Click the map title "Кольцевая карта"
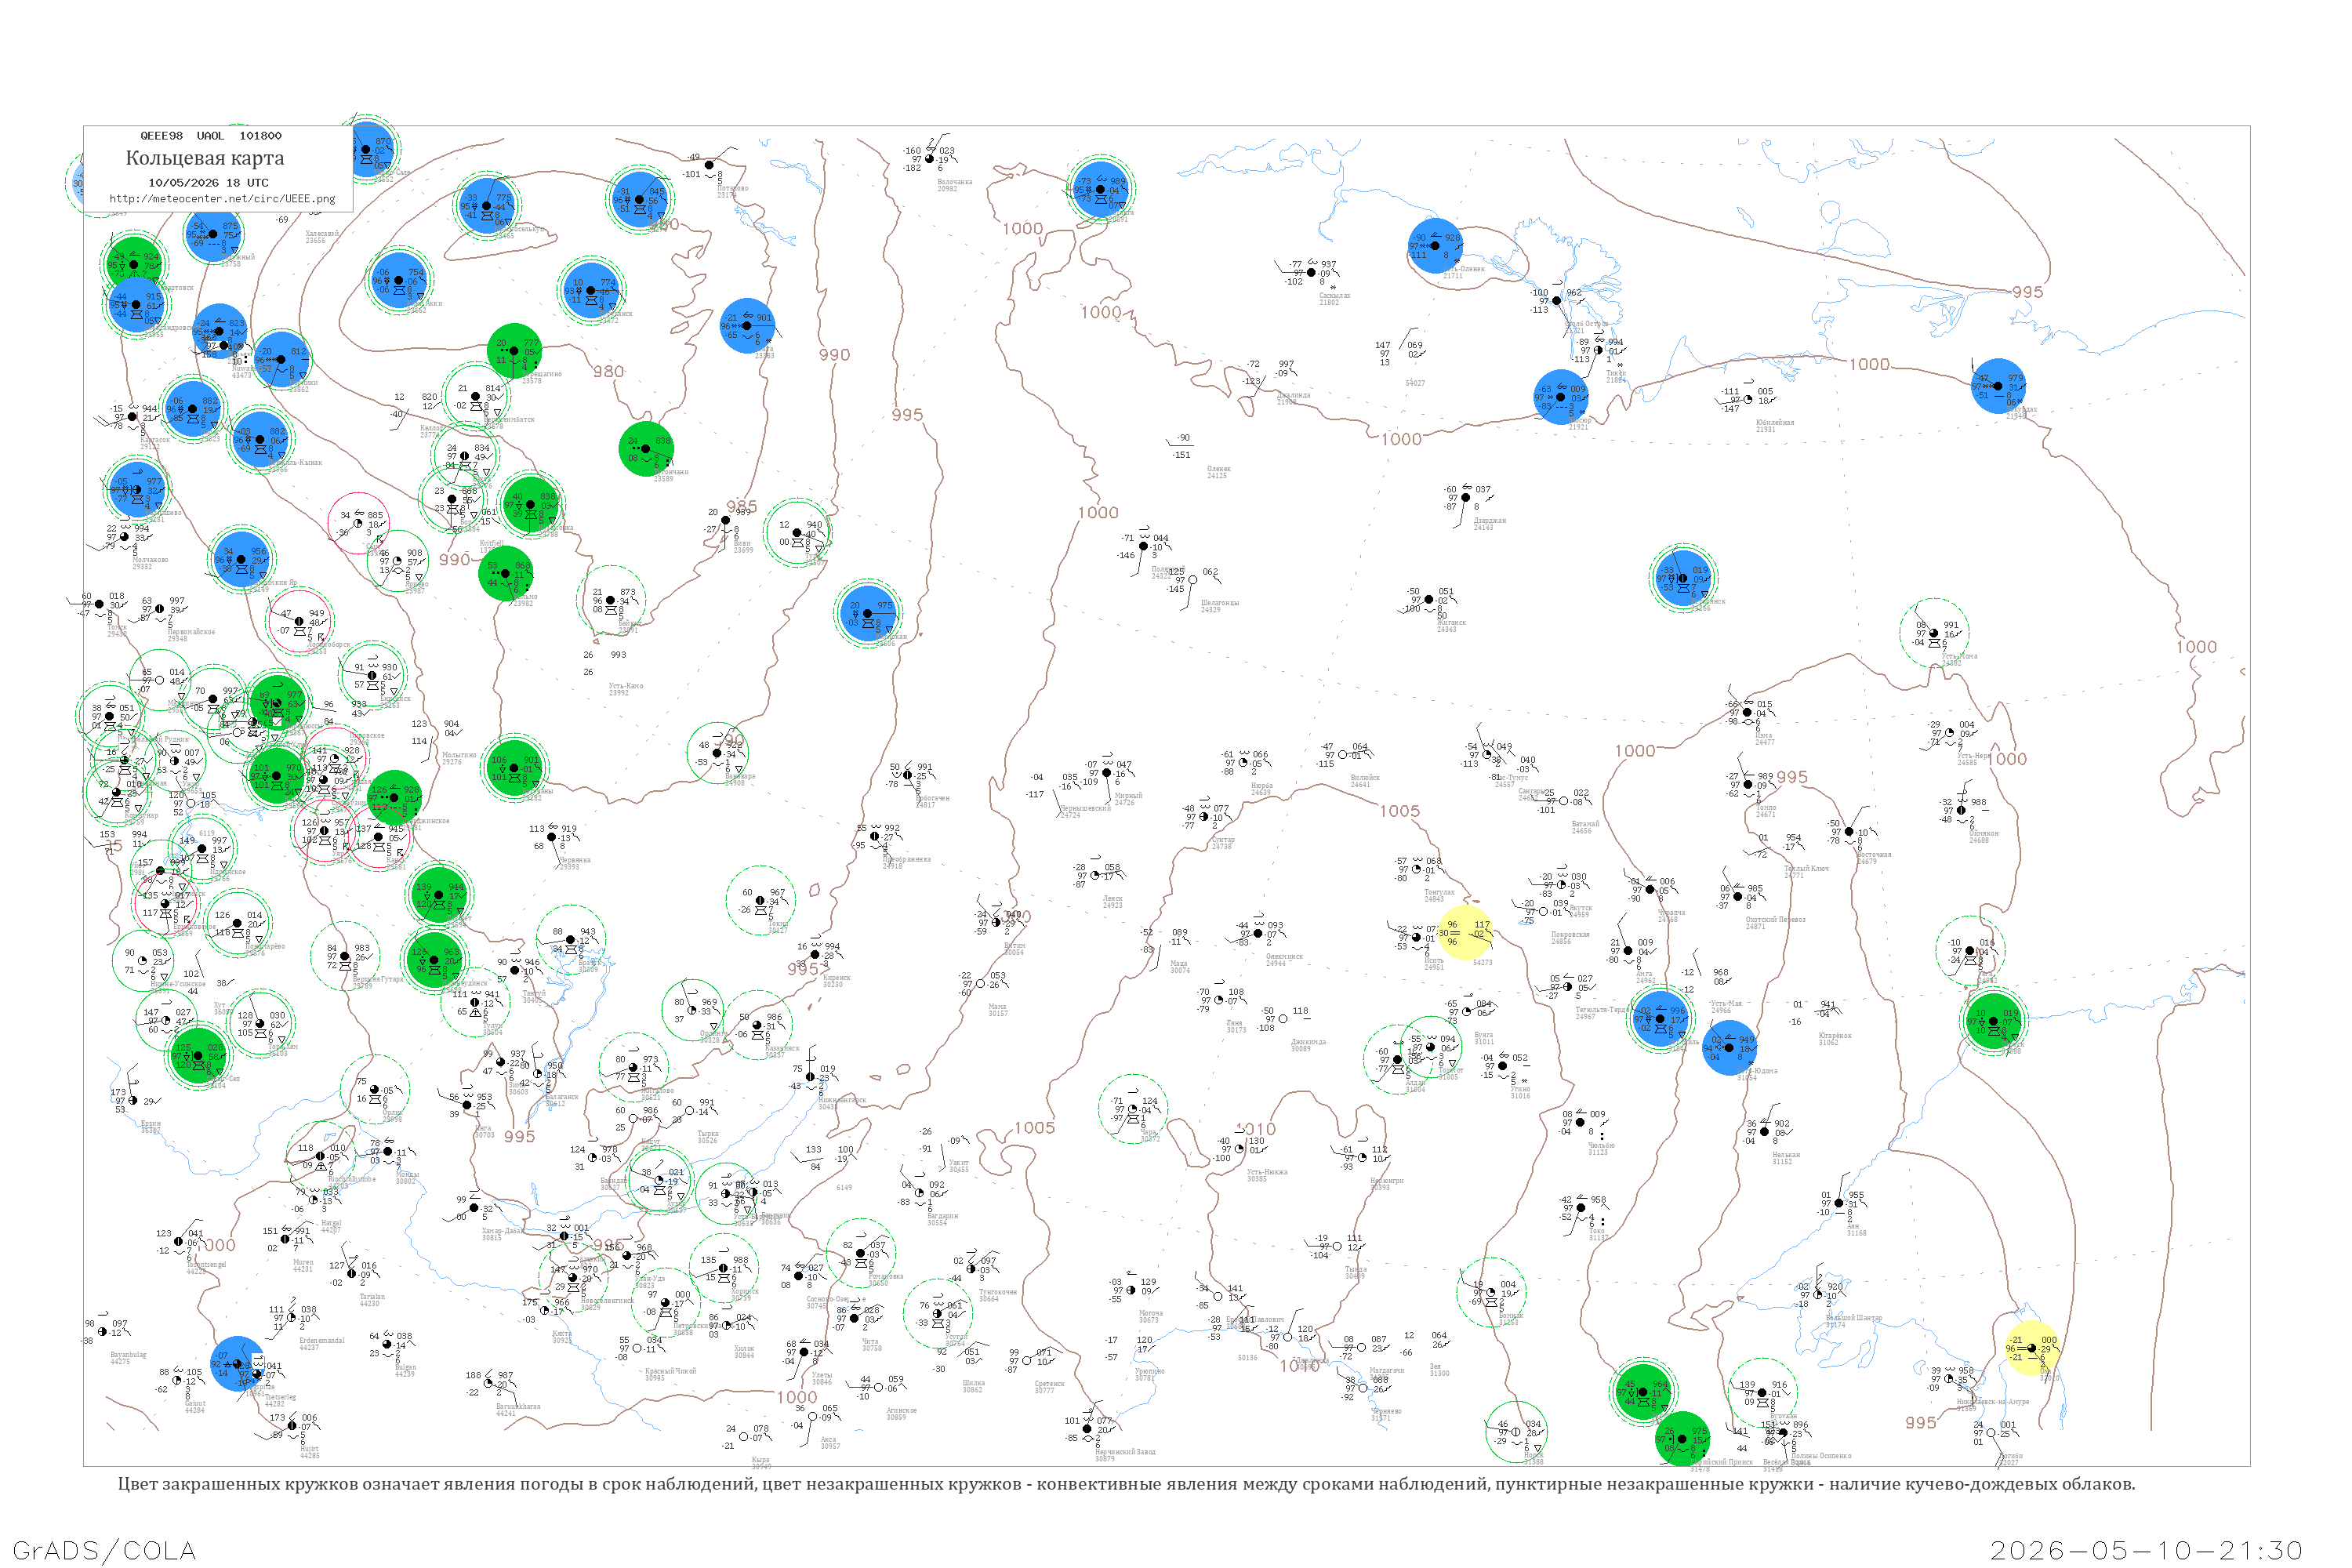Screen dimensions: 2352x1568 [x=204, y=158]
